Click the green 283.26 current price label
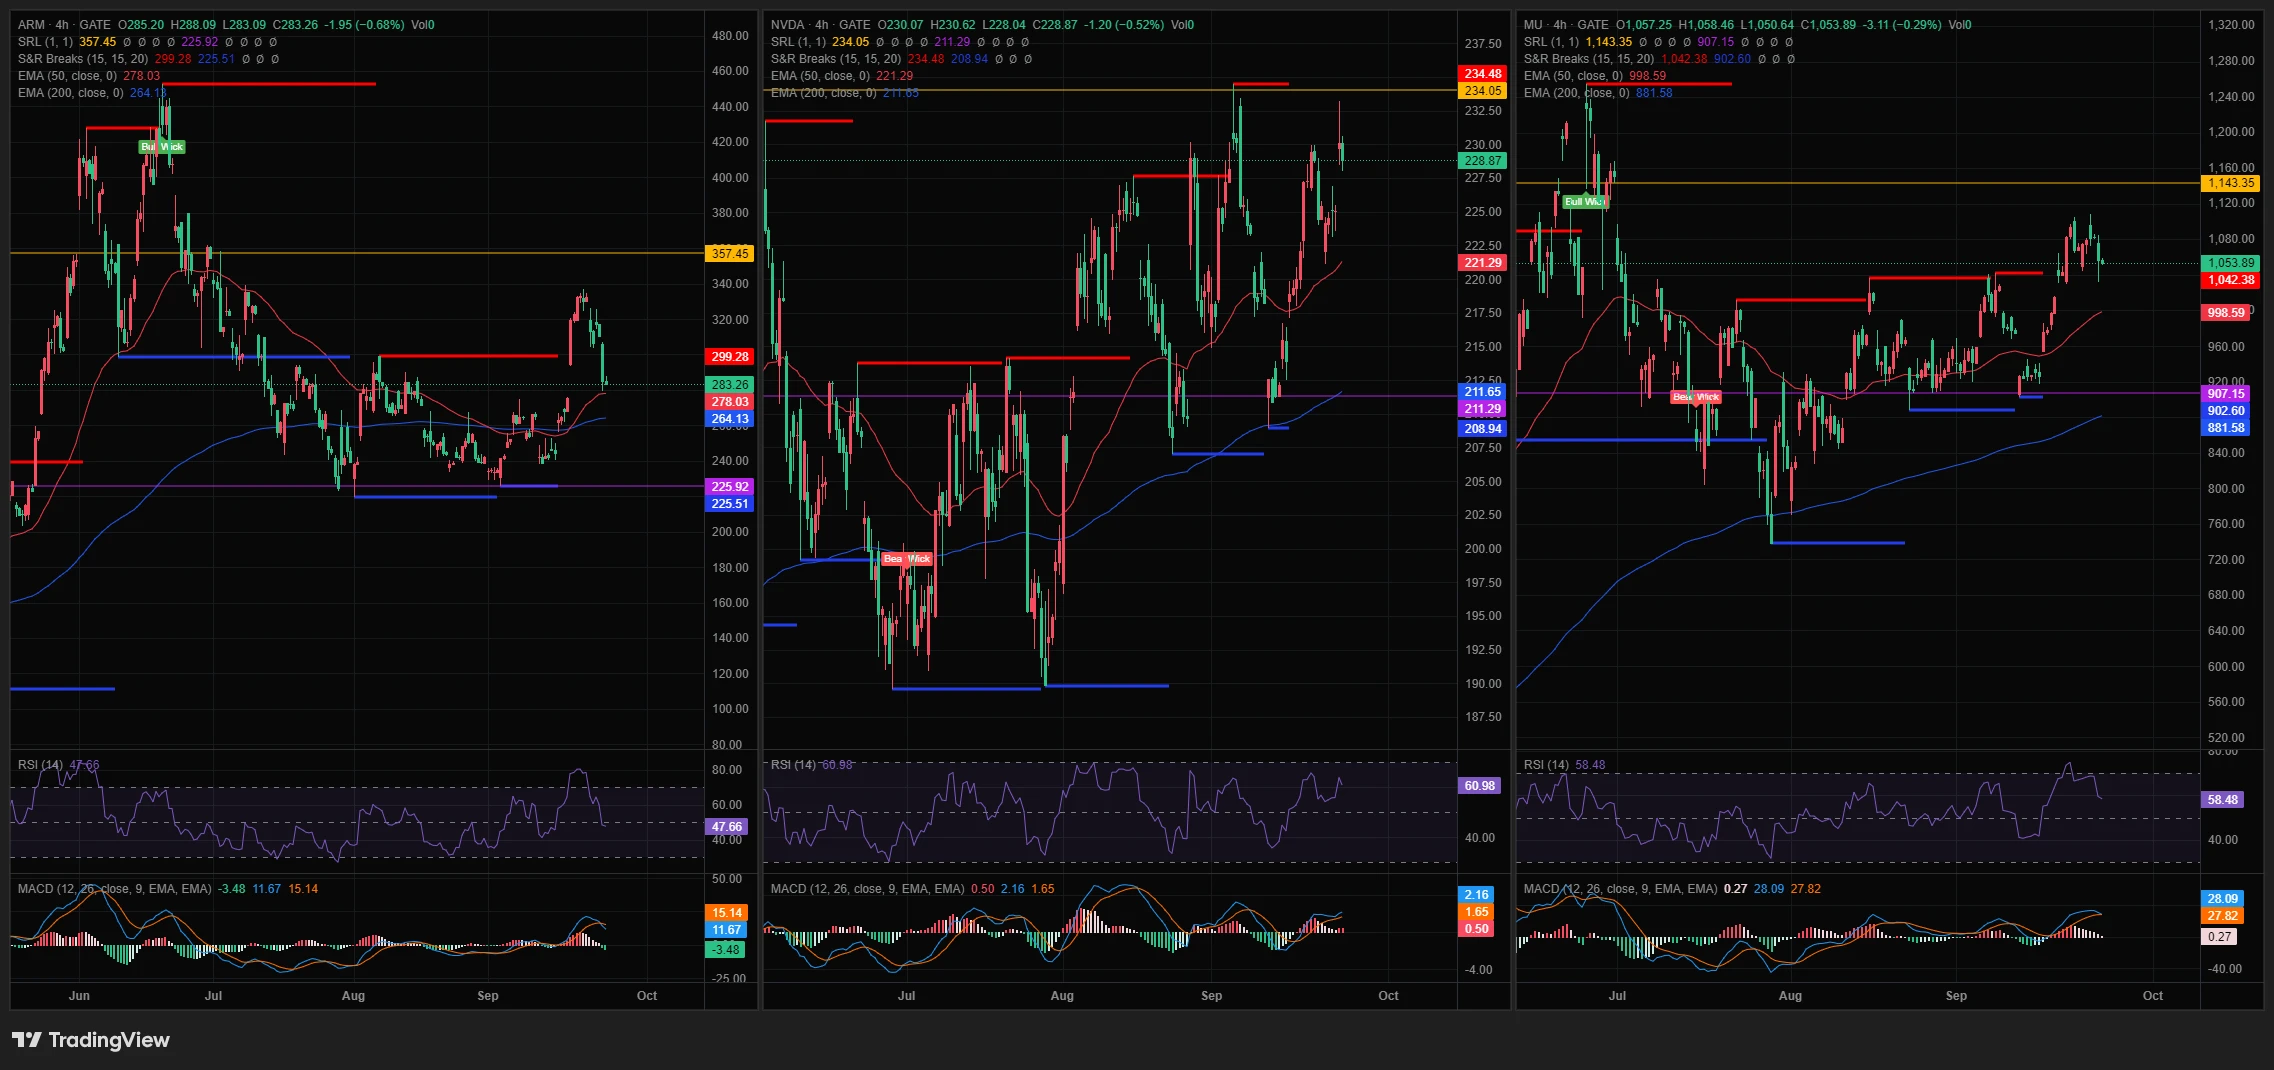Viewport: 2274px width, 1070px height. 730,385
